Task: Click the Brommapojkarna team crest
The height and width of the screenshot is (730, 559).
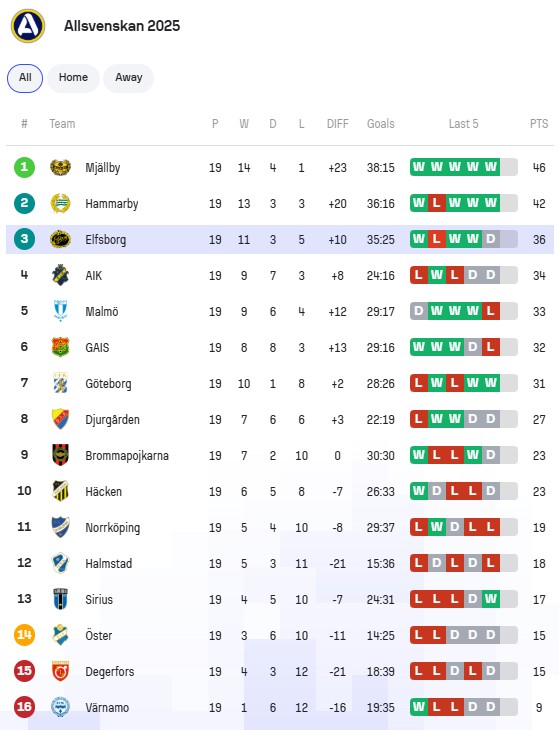Action: (x=61, y=455)
